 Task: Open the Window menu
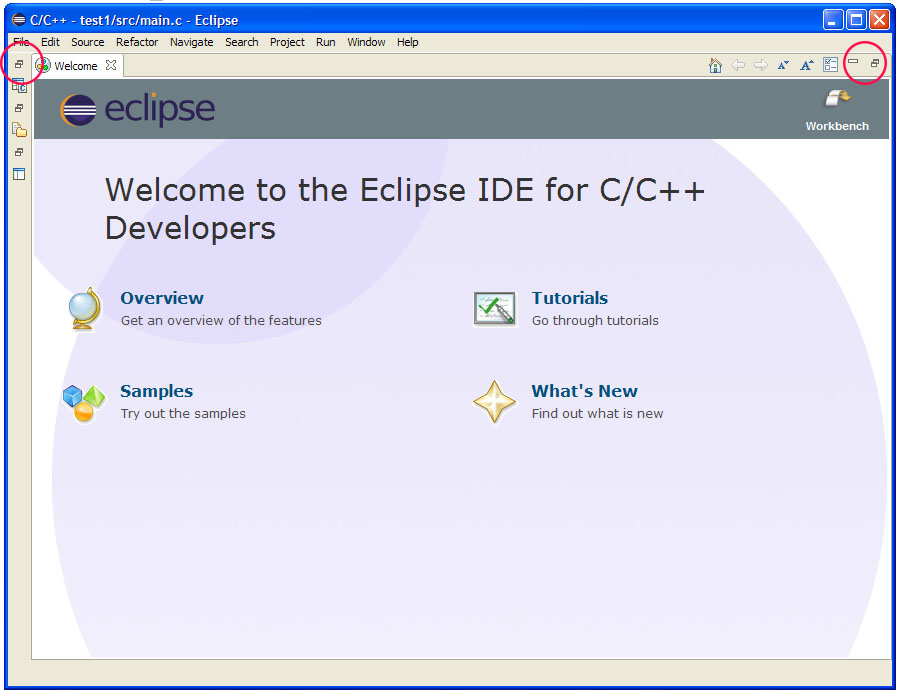pos(366,42)
